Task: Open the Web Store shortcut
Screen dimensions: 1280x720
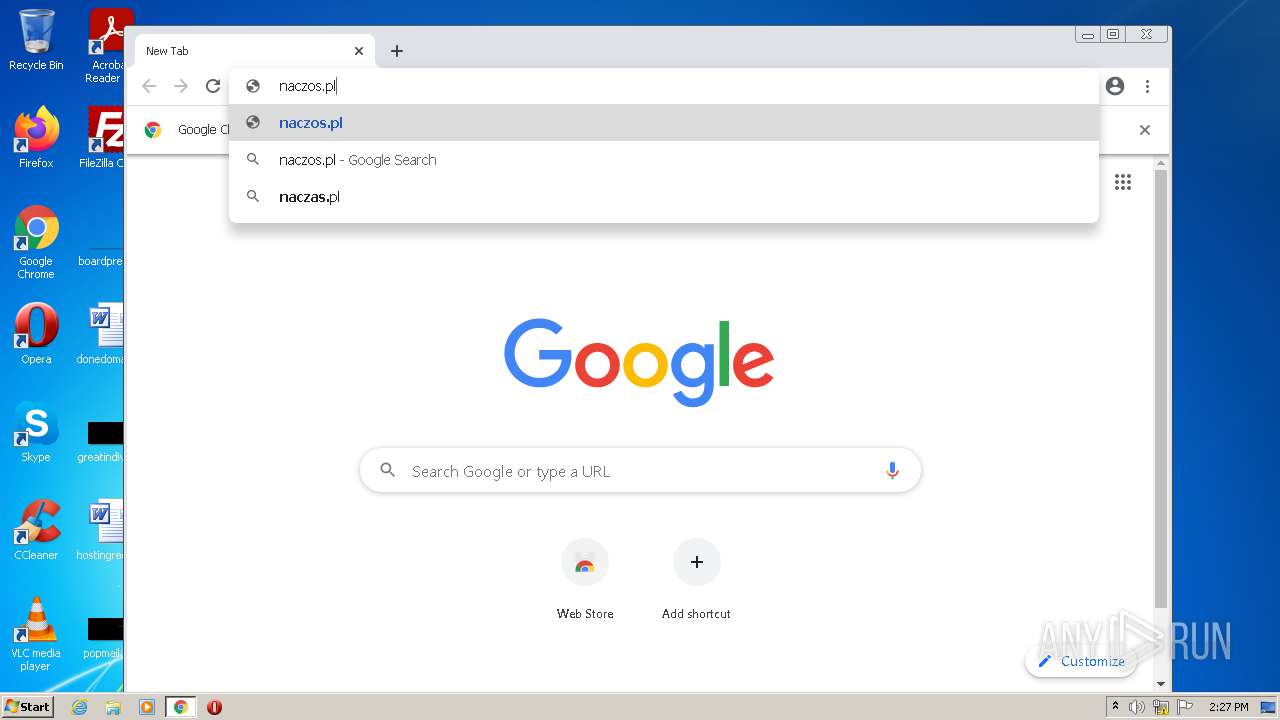Action: [x=585, y=578]
